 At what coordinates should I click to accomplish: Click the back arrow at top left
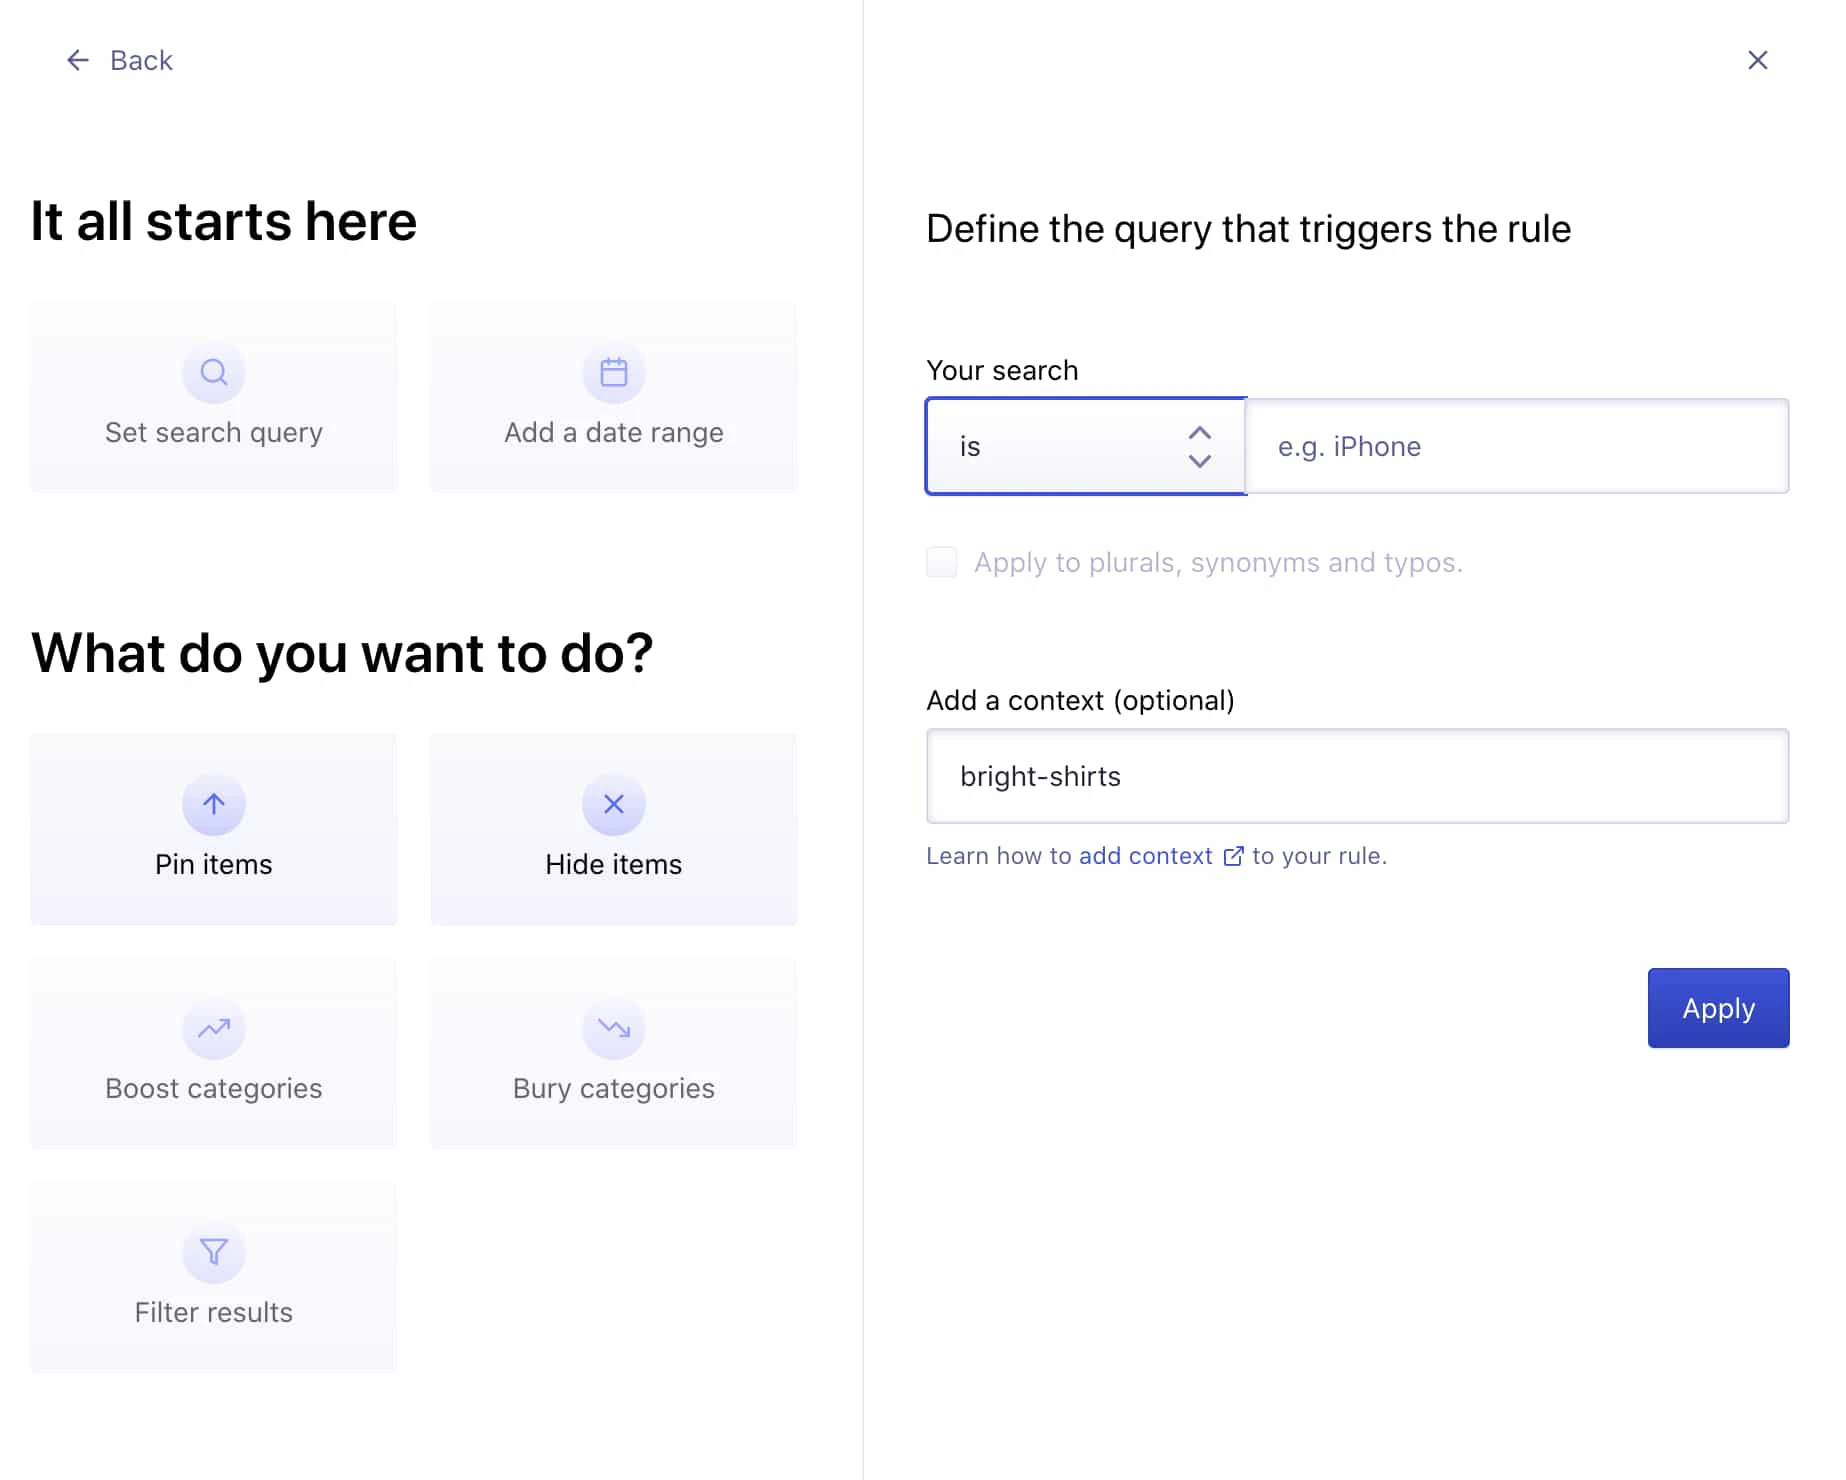[77, 60]
